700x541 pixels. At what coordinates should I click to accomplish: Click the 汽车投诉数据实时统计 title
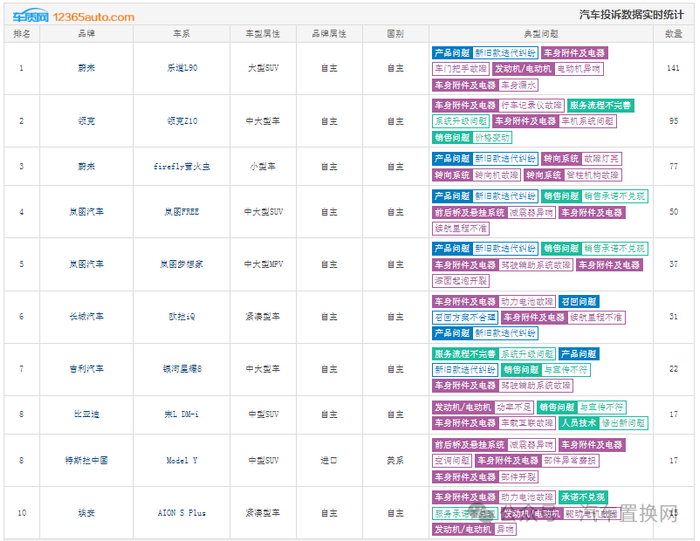click(631, 15)
